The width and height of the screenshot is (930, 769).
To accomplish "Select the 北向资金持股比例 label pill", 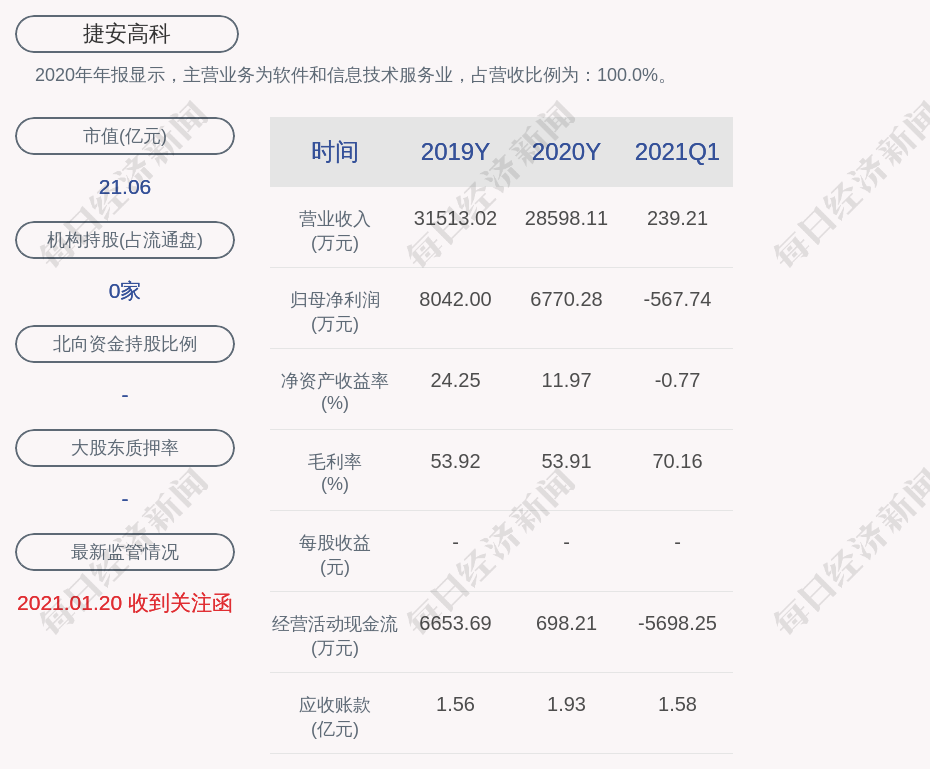I will tap(125, 344).
